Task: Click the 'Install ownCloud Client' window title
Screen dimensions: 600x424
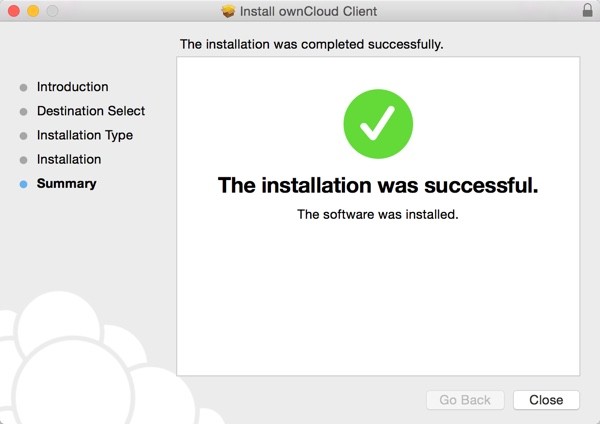Action: click(x=308, y=11)
